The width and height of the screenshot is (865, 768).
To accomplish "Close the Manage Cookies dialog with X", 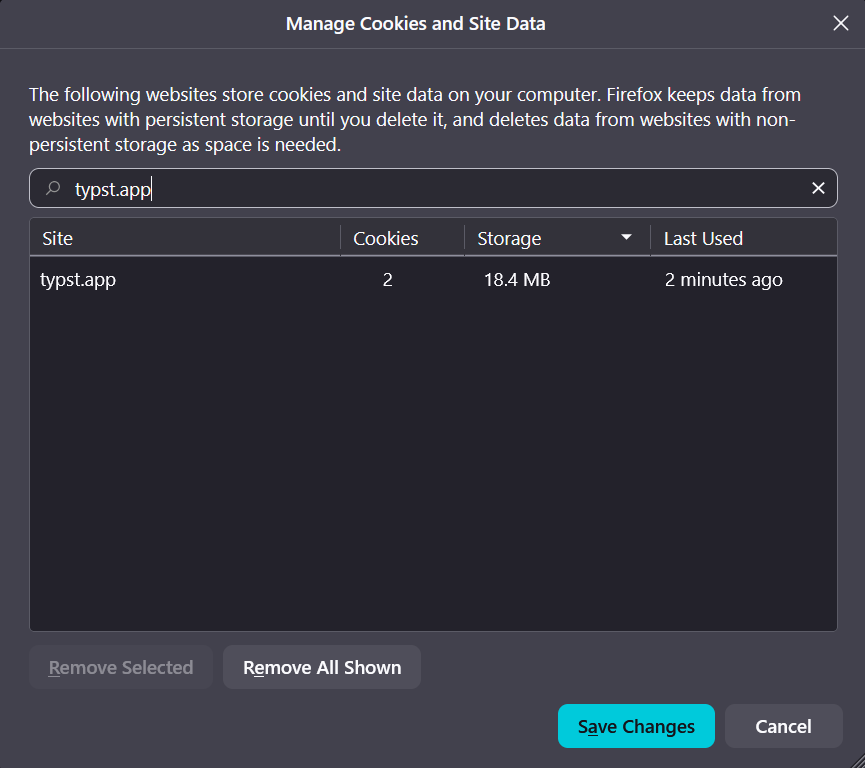I will pyautogui.click(x=841, y=23).
